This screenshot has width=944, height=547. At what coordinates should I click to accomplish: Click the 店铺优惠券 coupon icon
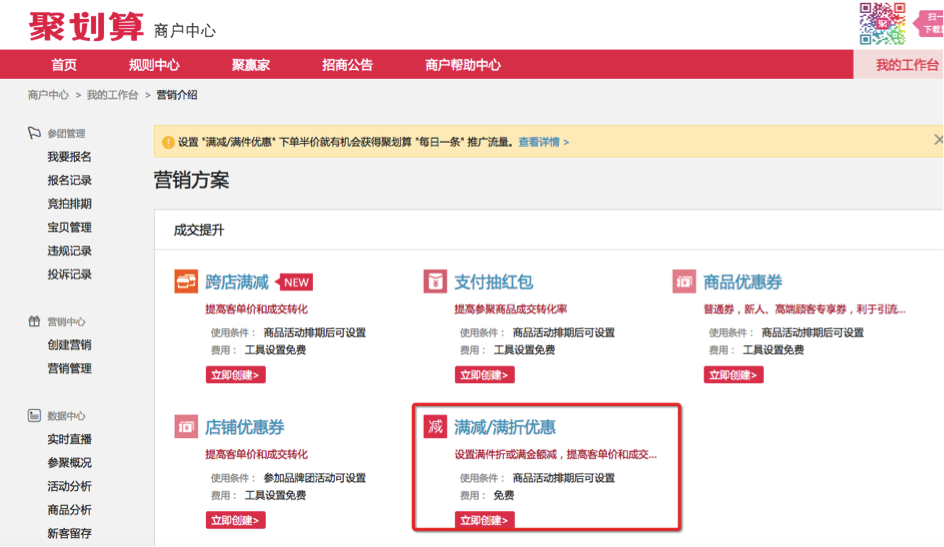(x=186, y=427)
